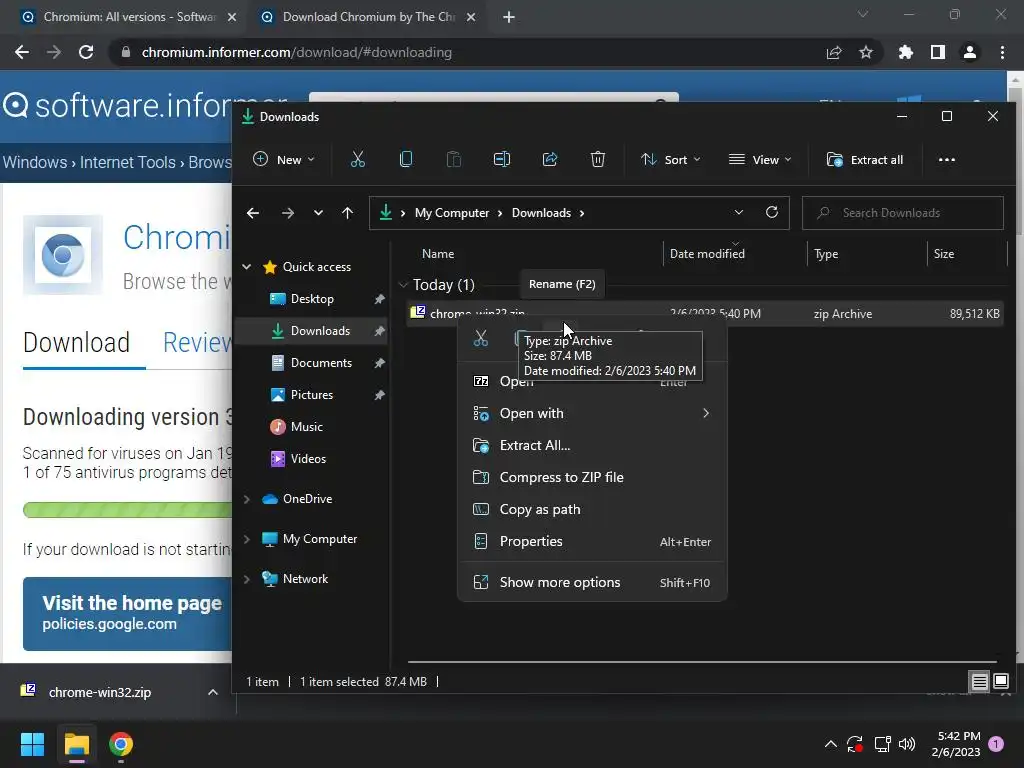Share this page icon in address bar
Viewport: 1024px width, 768px height.
click(834, 52)
